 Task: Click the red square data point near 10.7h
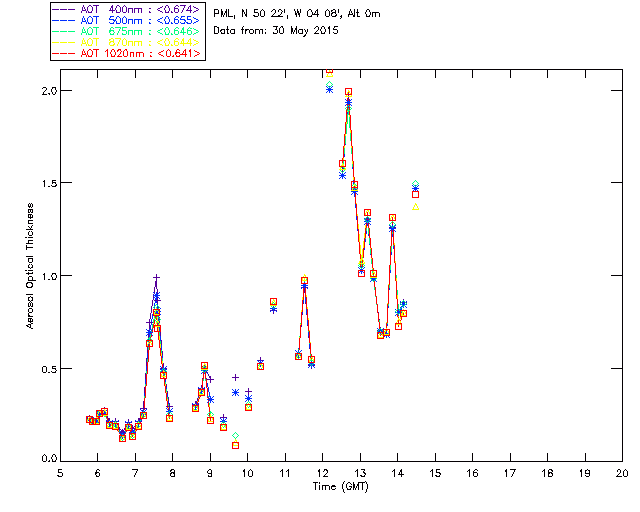click(x=273, y=302)
